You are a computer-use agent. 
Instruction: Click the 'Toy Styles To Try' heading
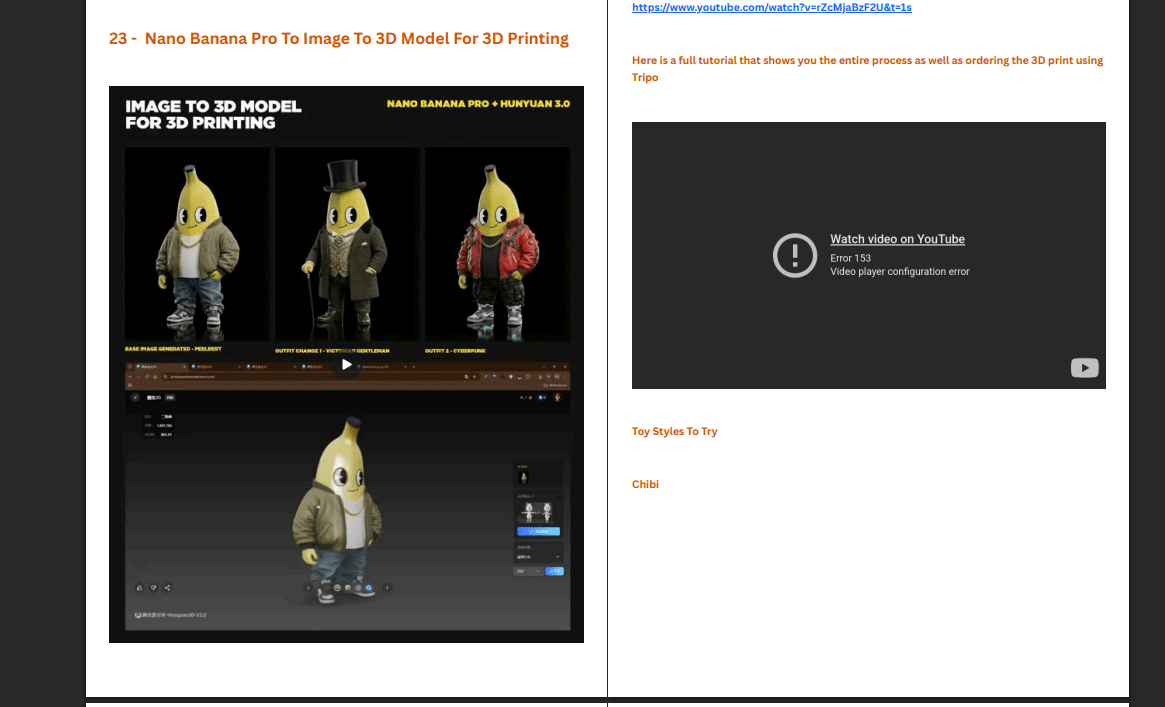point(674,432)
